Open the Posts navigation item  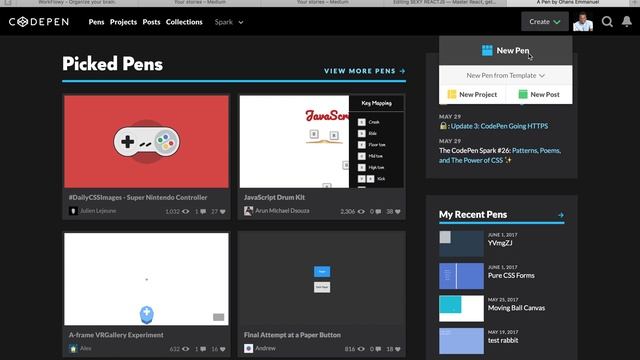tap(151, 22)
